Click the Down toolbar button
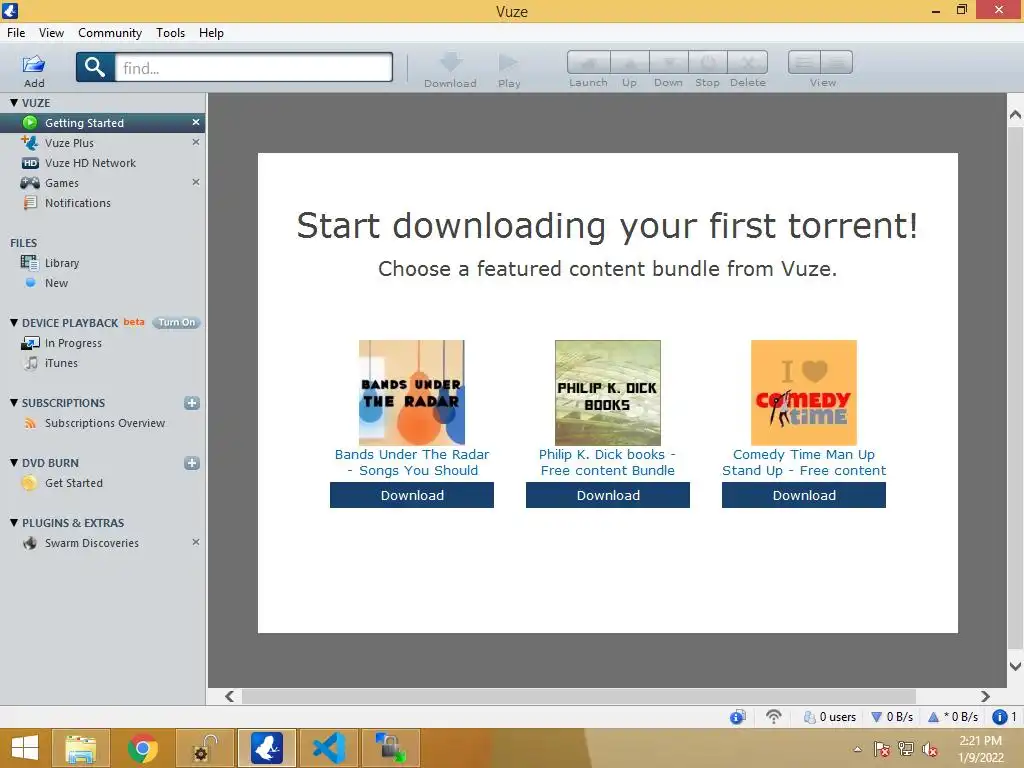1024x768 pixels. point(668,63)
